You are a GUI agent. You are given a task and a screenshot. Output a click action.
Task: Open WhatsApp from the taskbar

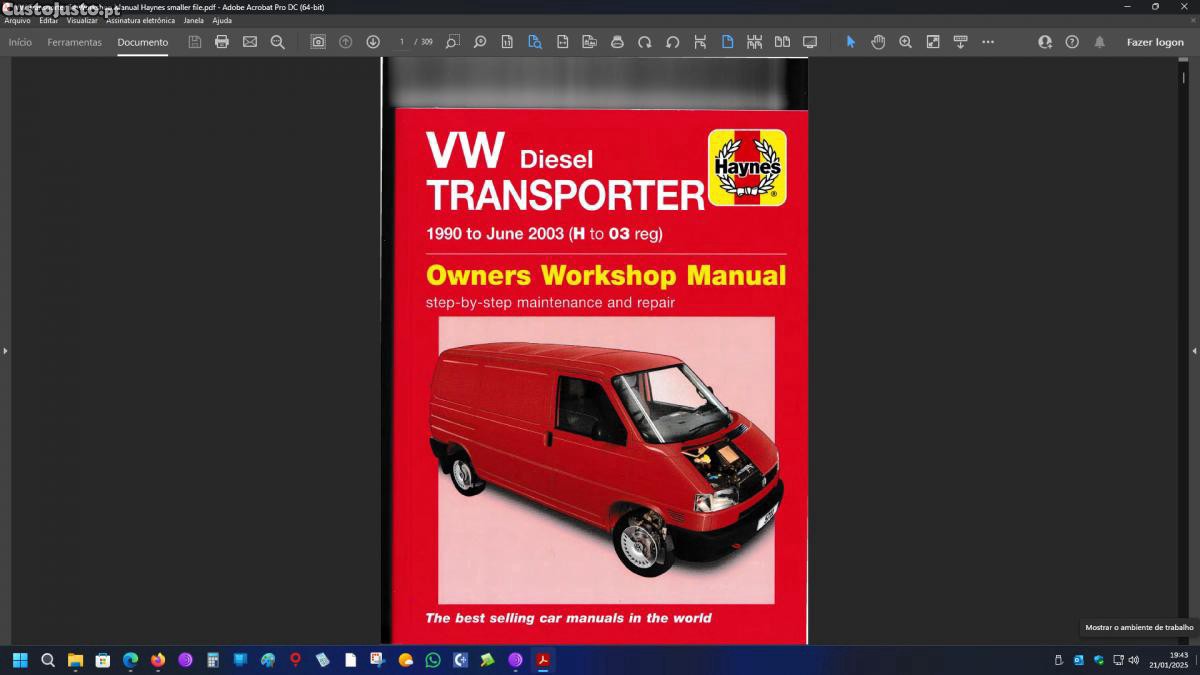(433, 660)
